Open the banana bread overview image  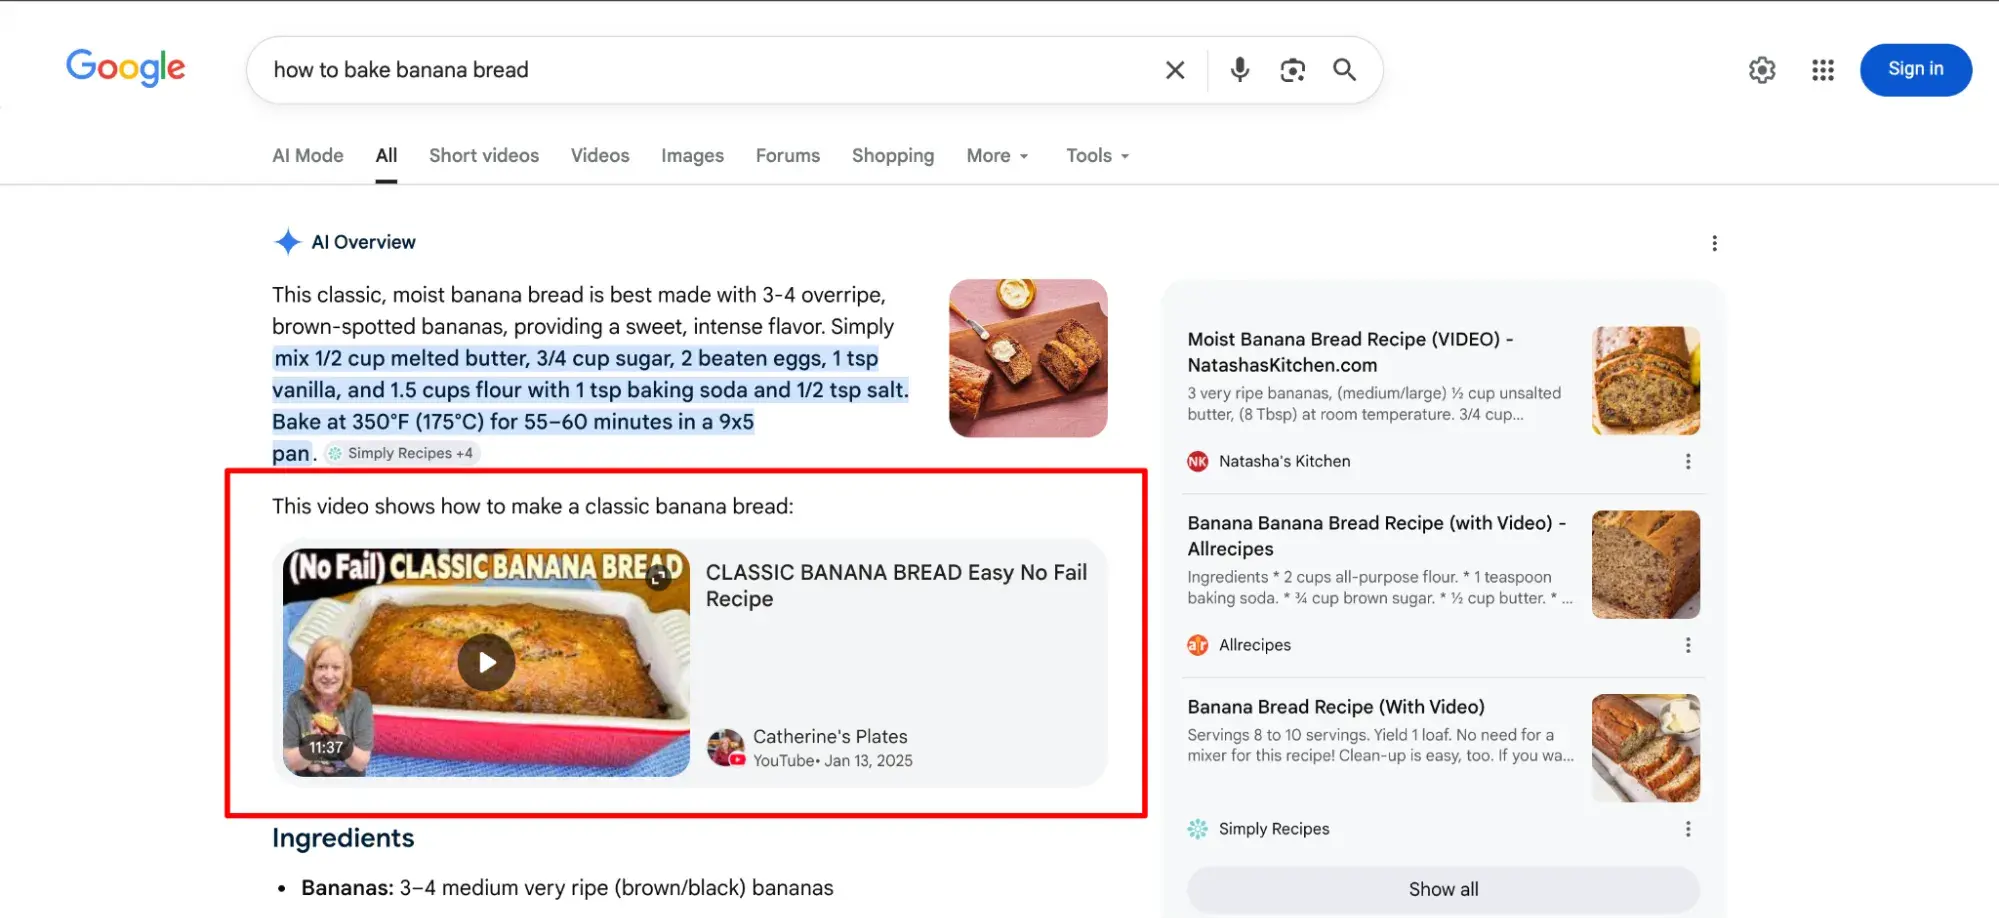pos(1028,358)
